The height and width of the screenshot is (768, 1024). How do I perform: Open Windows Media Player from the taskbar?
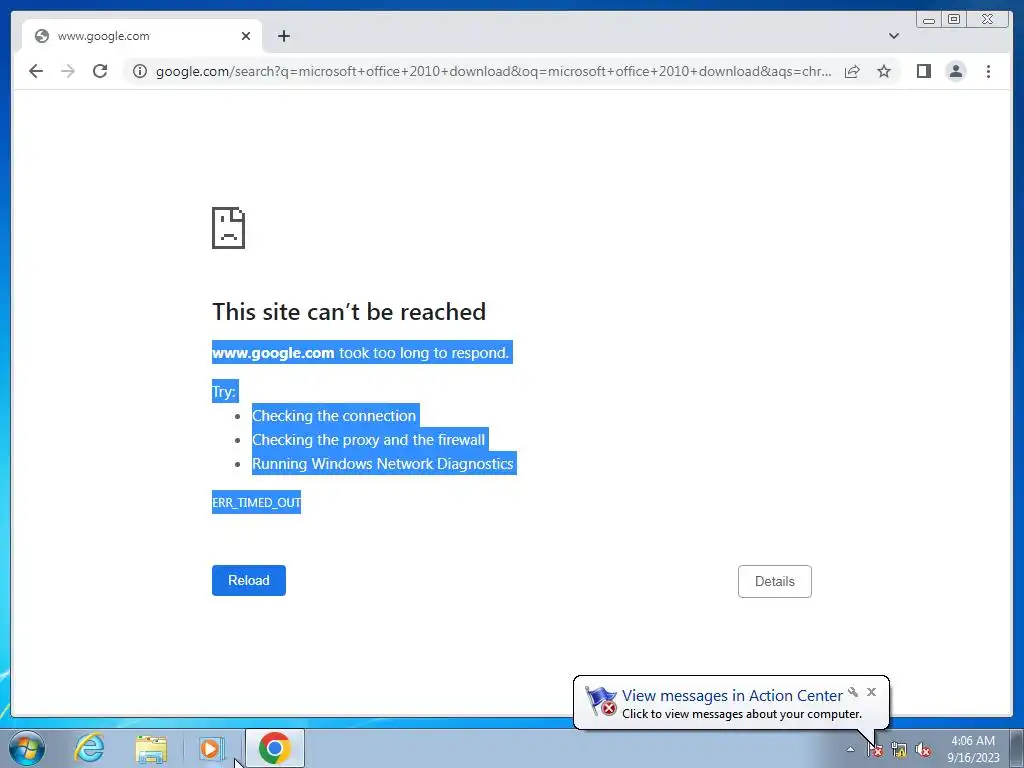[211, 748]
